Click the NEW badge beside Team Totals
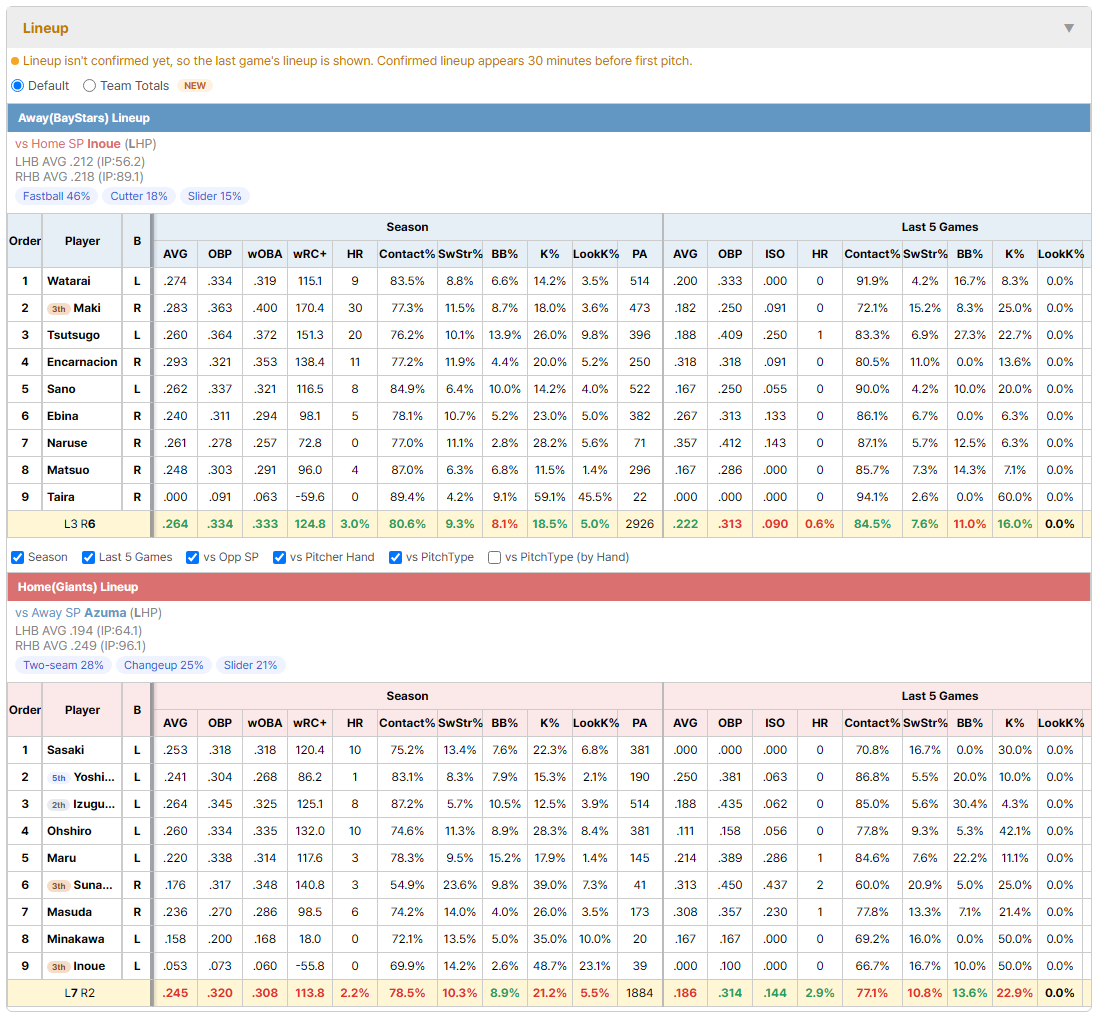 point(195,85)
